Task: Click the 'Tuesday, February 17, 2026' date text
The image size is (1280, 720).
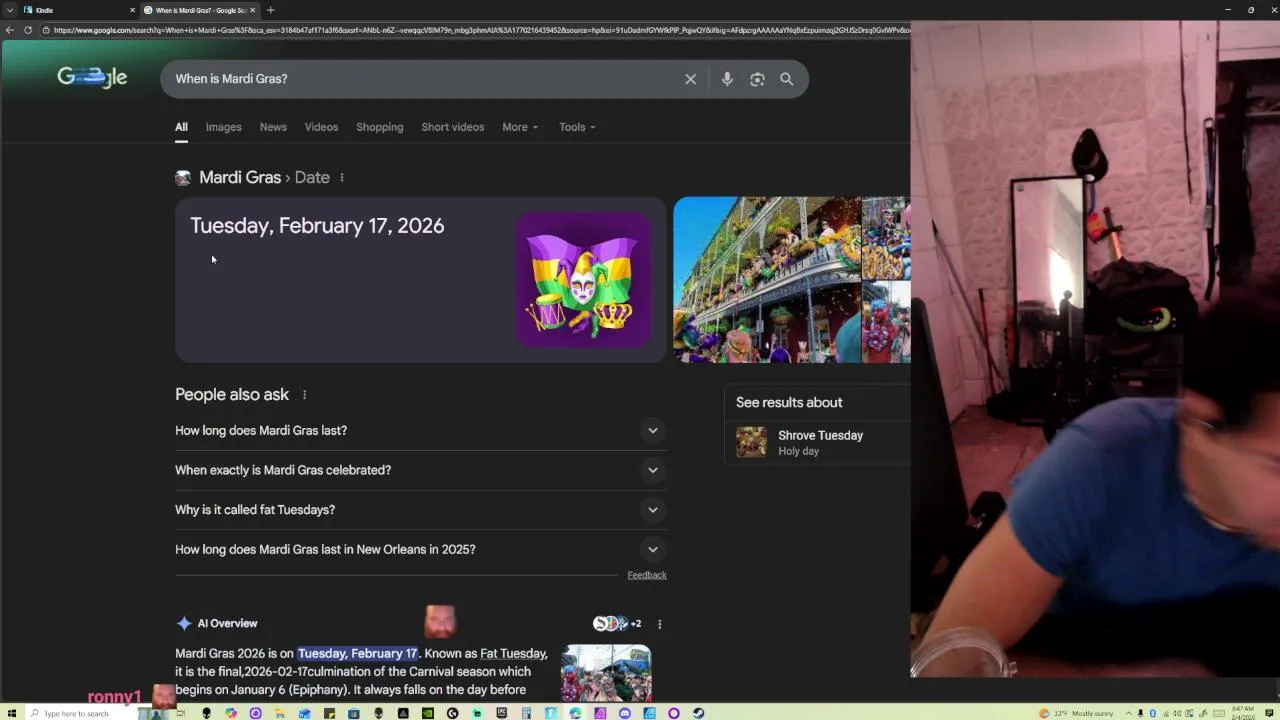Action: pyautogui.click(x=317, y=226)
